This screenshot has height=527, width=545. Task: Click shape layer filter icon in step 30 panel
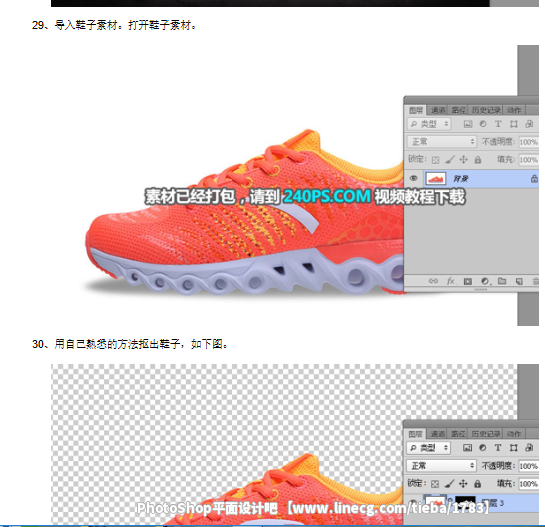click(x=513, y=448)
